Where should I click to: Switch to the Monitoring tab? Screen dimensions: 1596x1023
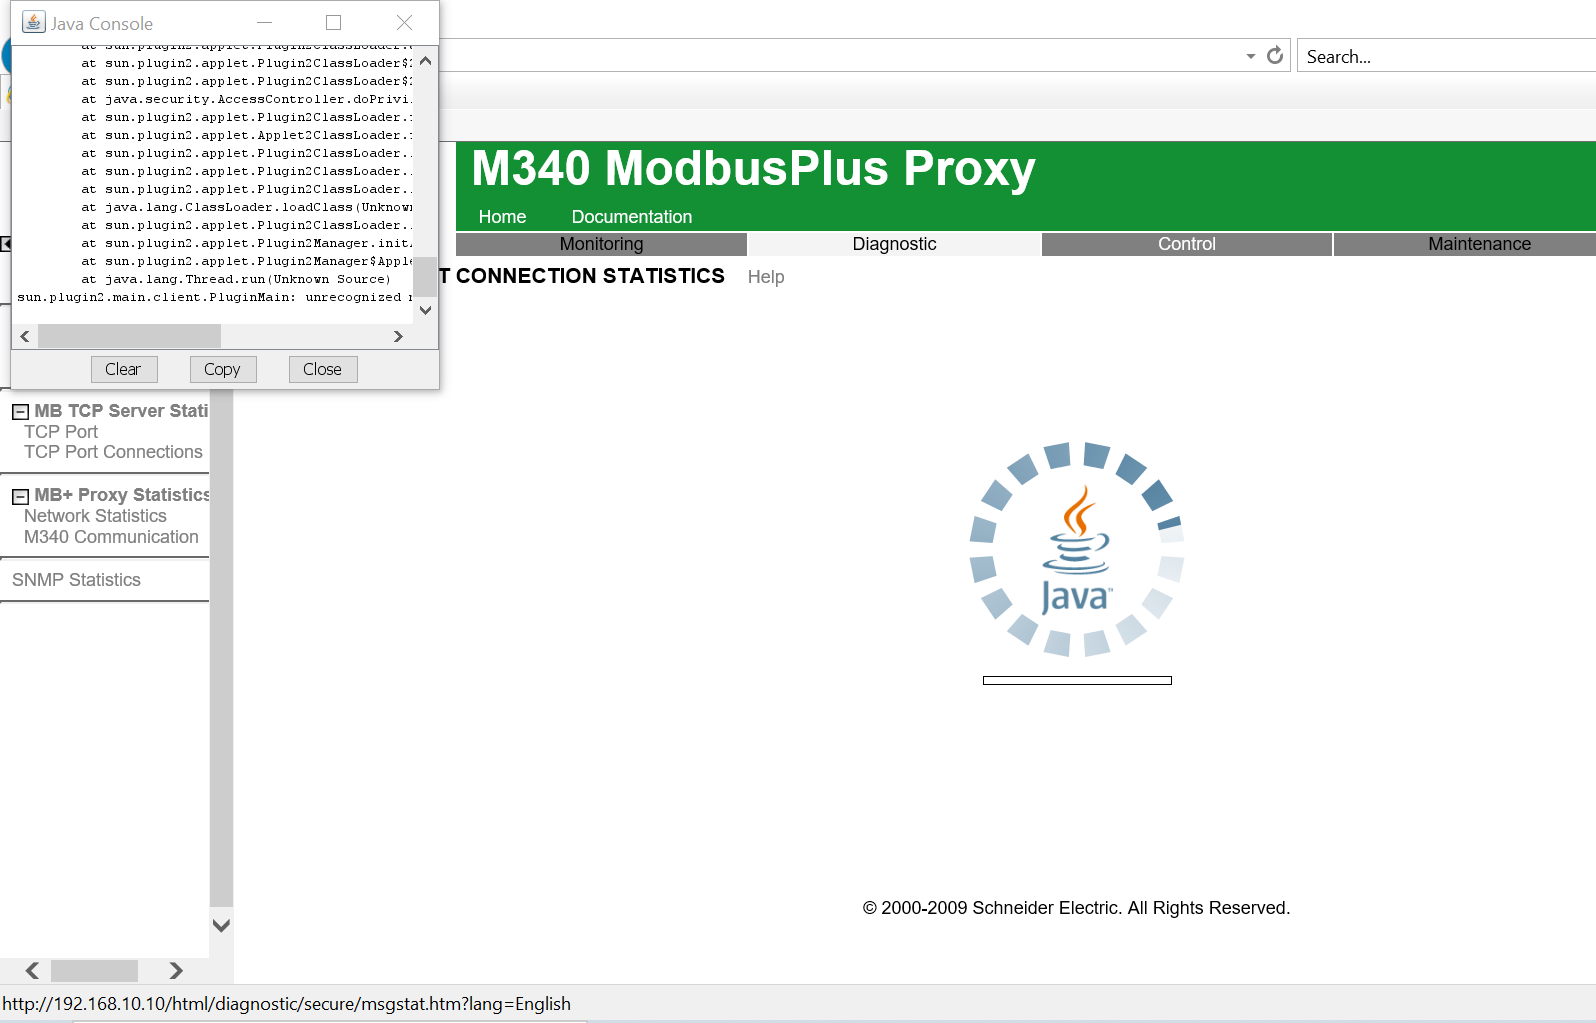pyautogui.click(x=601, y=244)
